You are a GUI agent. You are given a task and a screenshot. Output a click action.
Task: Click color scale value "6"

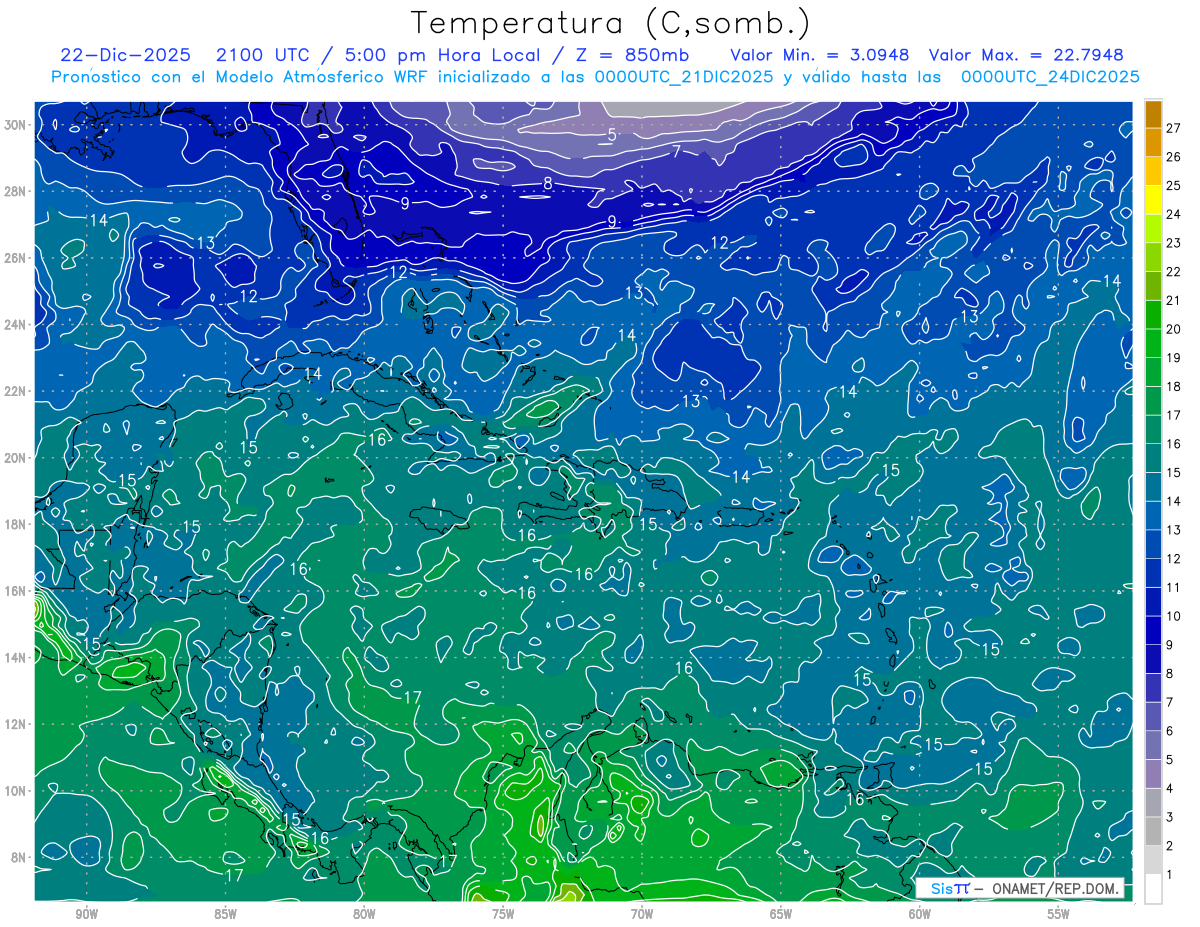1170,731
